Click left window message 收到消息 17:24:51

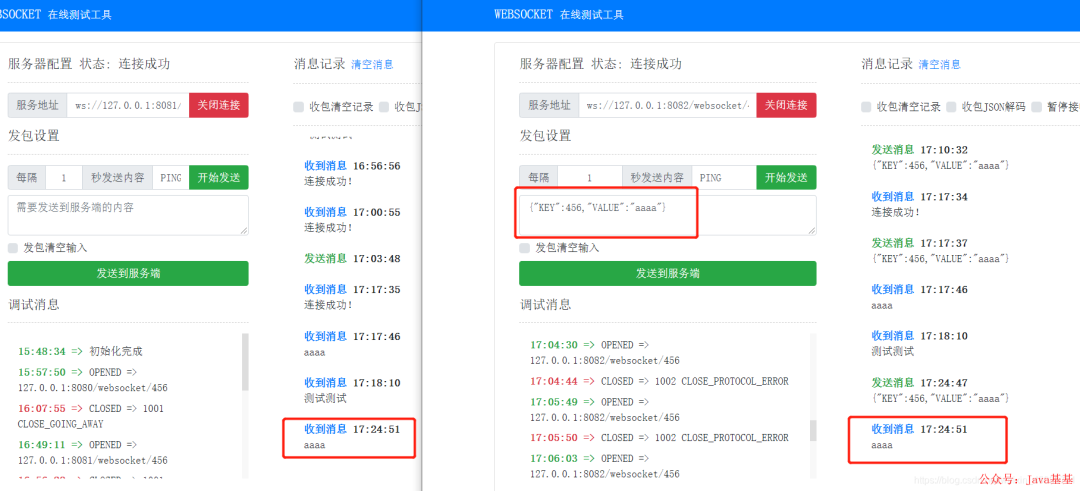click(352, 437)
